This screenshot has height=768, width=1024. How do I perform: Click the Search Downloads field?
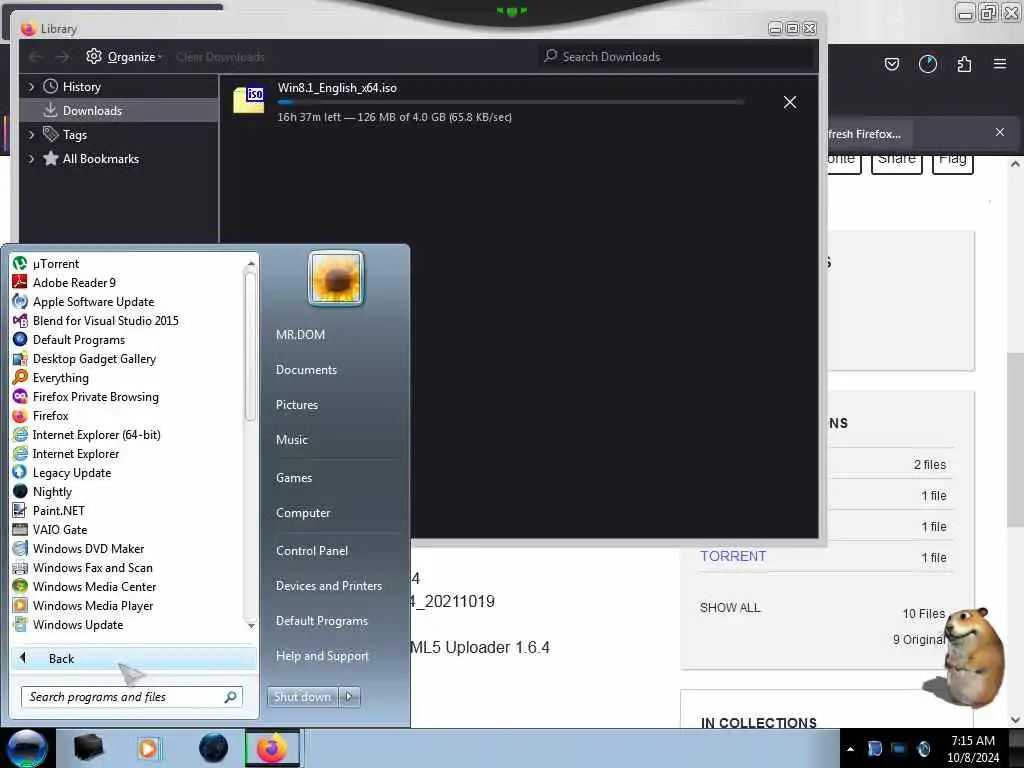point(676,57)
